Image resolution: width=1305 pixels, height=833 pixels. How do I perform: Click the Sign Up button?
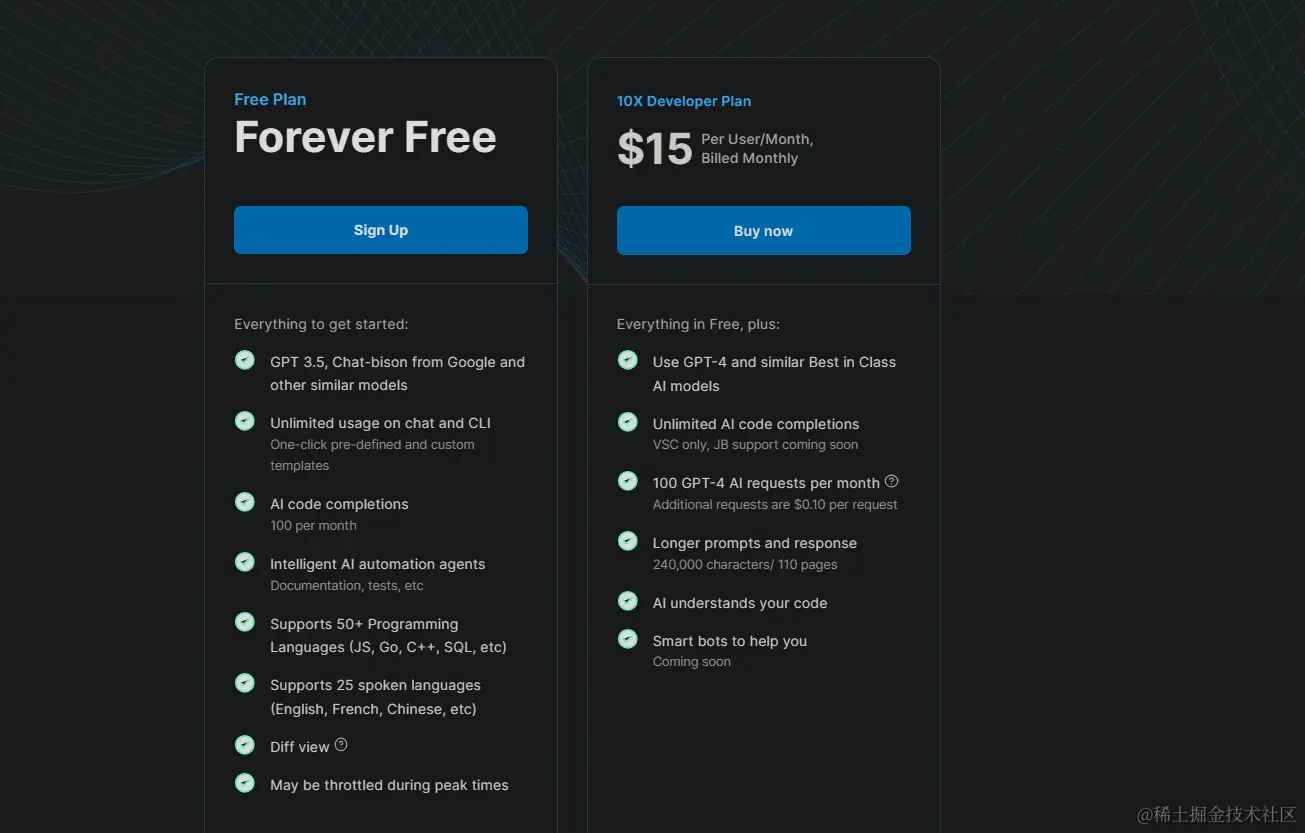[381, 230]
